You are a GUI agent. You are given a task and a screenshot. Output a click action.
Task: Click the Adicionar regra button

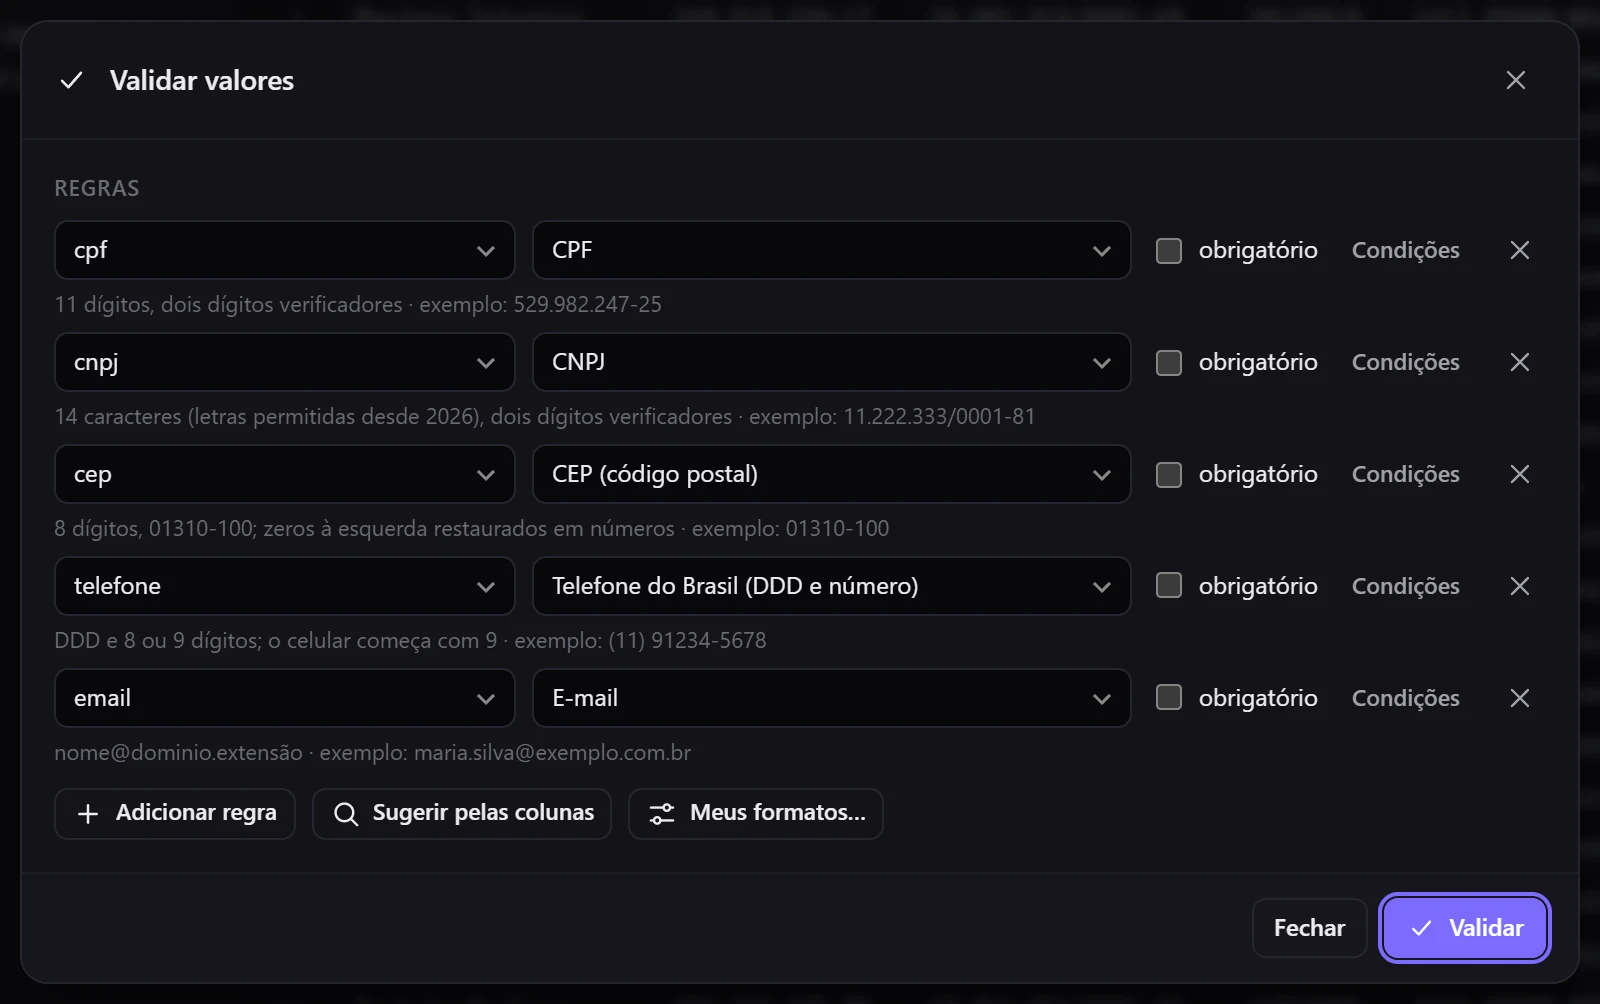click(175, 814)
